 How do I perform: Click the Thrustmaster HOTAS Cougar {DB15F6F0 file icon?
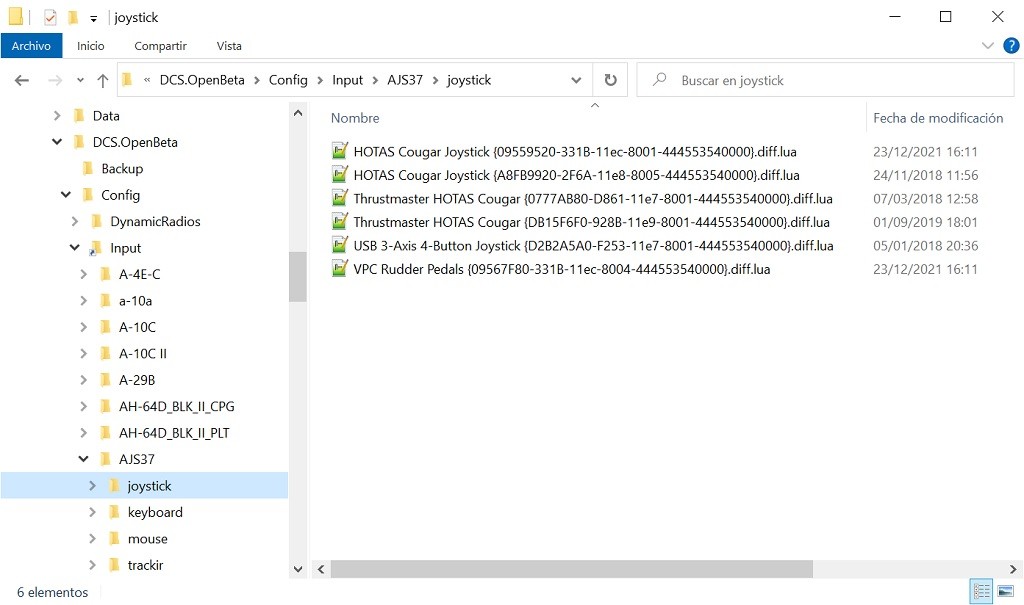(340, 221)
